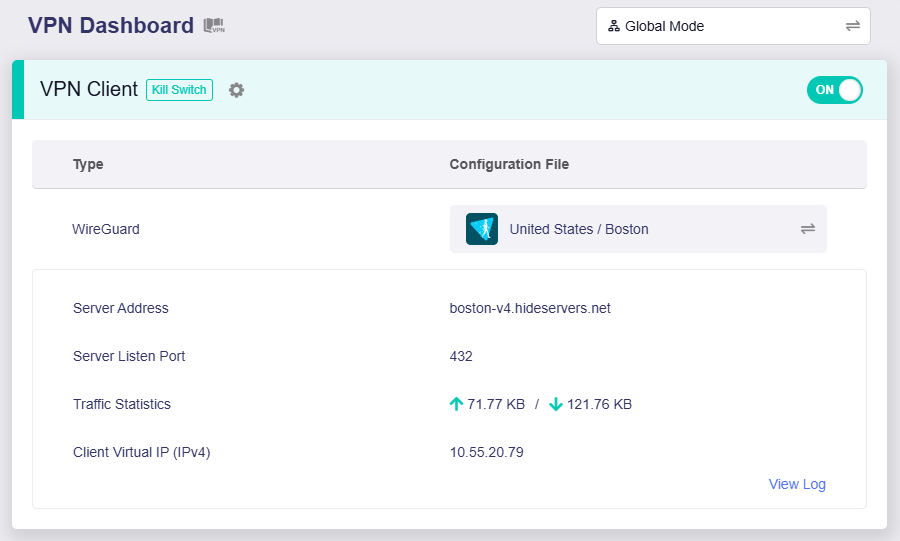Open the VPN manual icon beside the title
Image resolution: width=900 pixels, height=541 pixels.
tap(214, 26)
